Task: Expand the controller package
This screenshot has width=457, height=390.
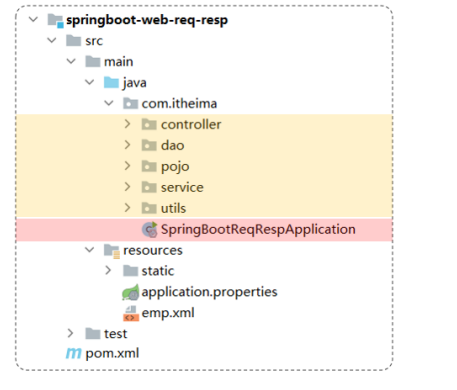Action: click(127, 124)
